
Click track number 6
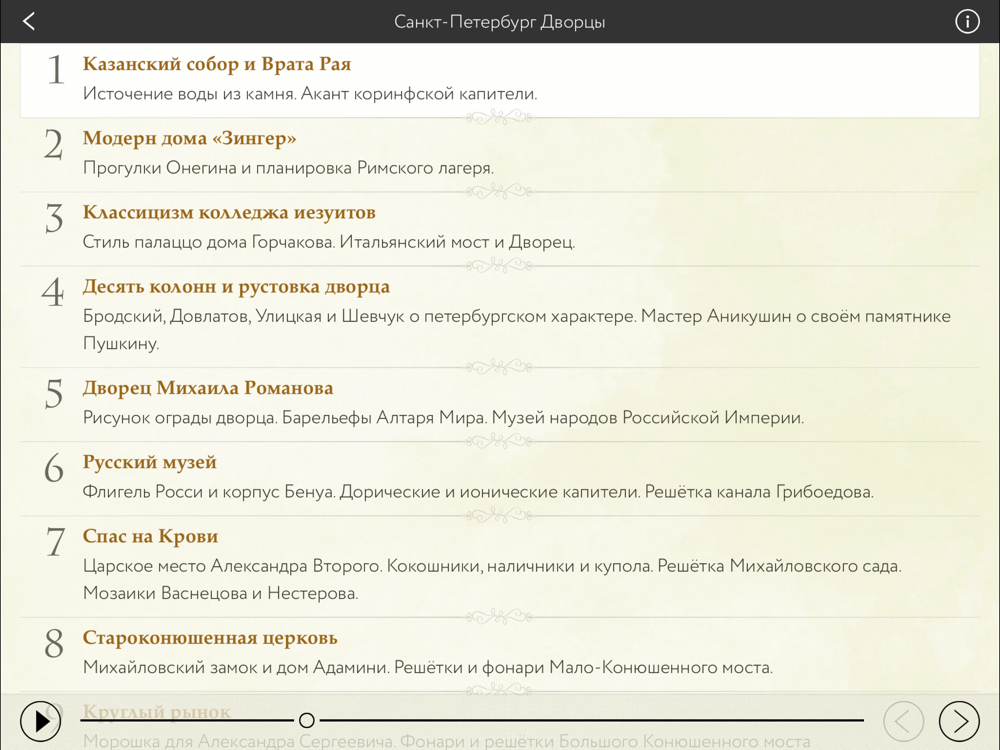pyautogui.click(x=54, y=468)
